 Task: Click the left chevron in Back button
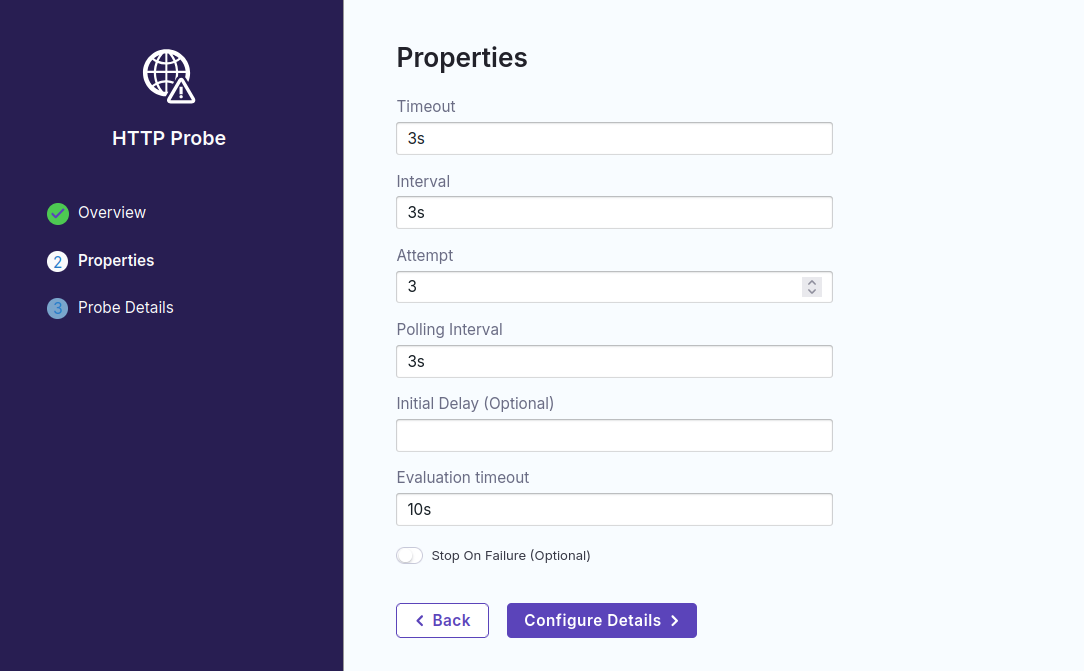point(420,621)
